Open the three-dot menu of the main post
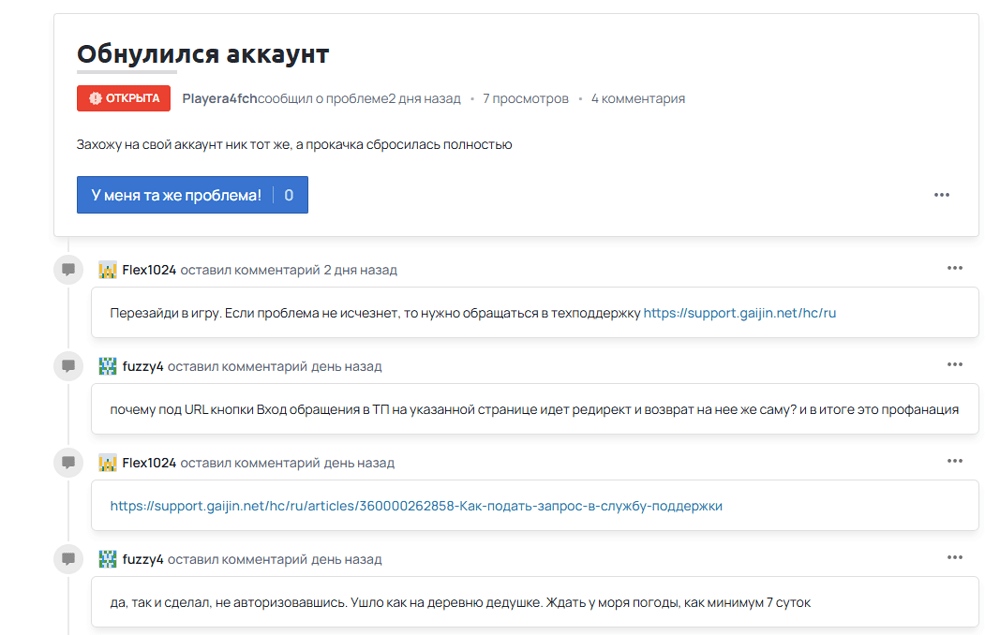This screenshot has height=635, width=1000. tap(941, 195)
